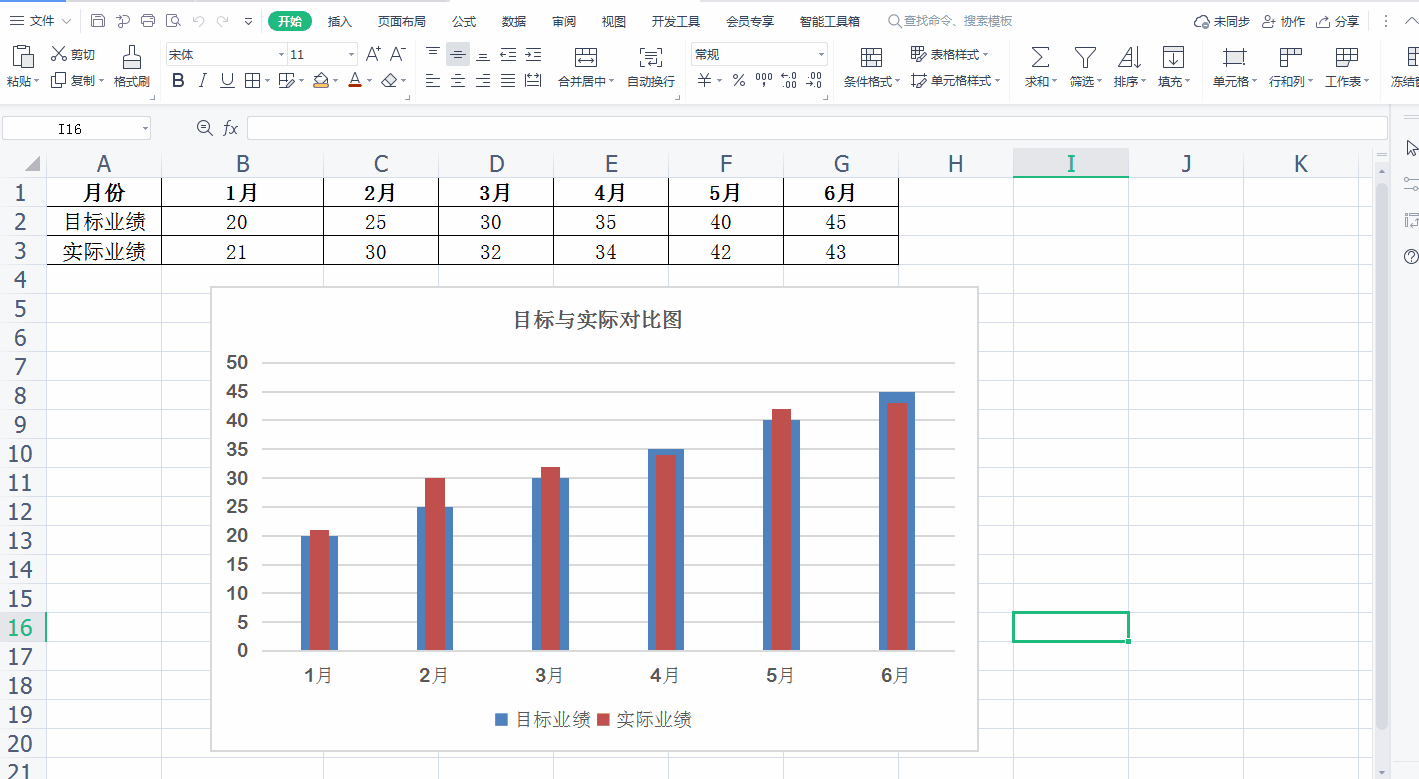Toggle align text left
1419x779 pixels.
432,80
